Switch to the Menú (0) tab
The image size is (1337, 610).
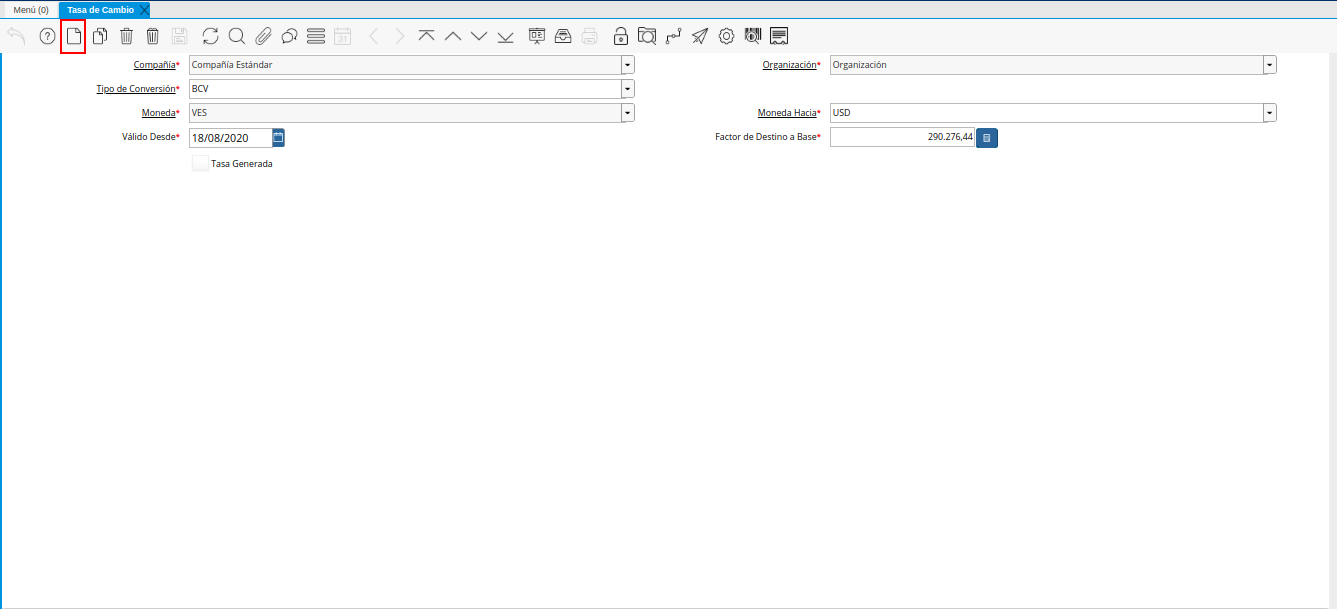pyautogui.click(x=31, y=10)
